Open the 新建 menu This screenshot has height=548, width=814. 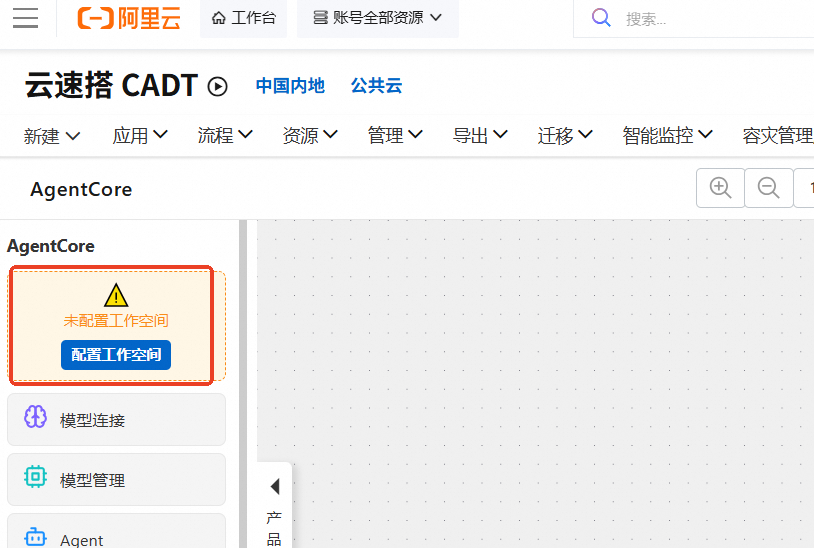pyautogui.click(x=51, y=136)
